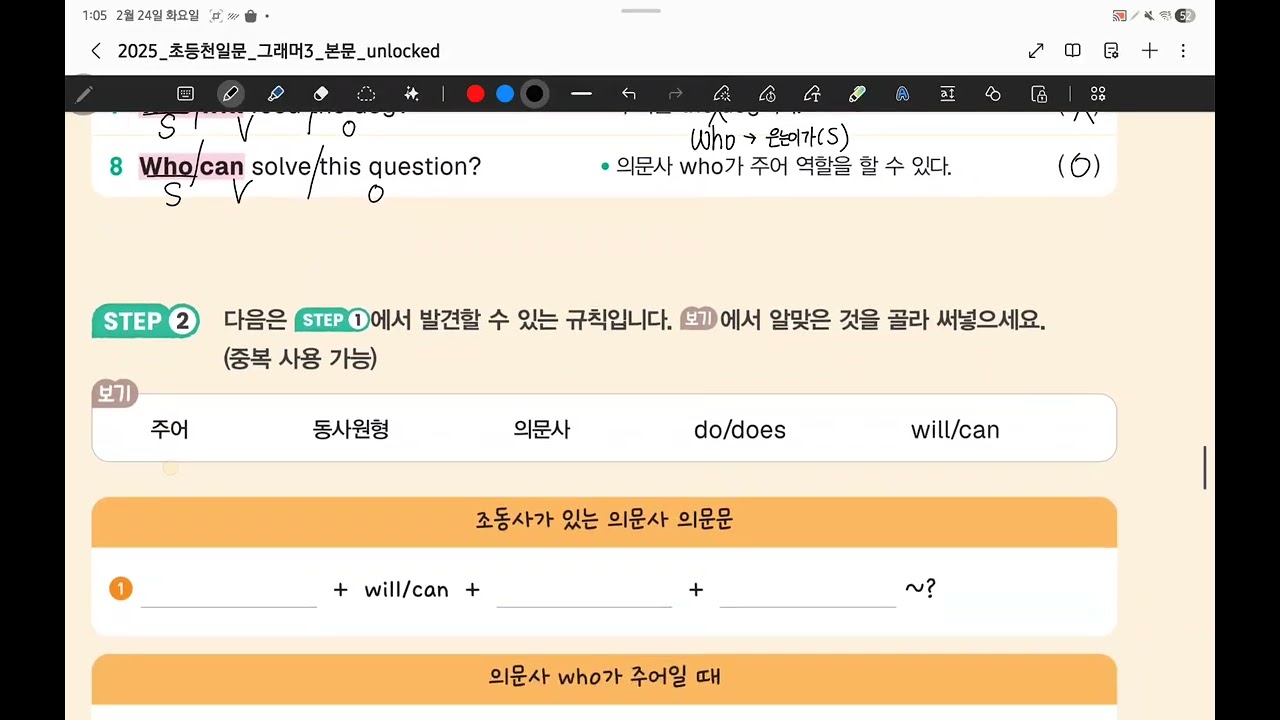Open the blue letter A text style tool
This screenshot has width=1280, height=720.
[902, 94]
